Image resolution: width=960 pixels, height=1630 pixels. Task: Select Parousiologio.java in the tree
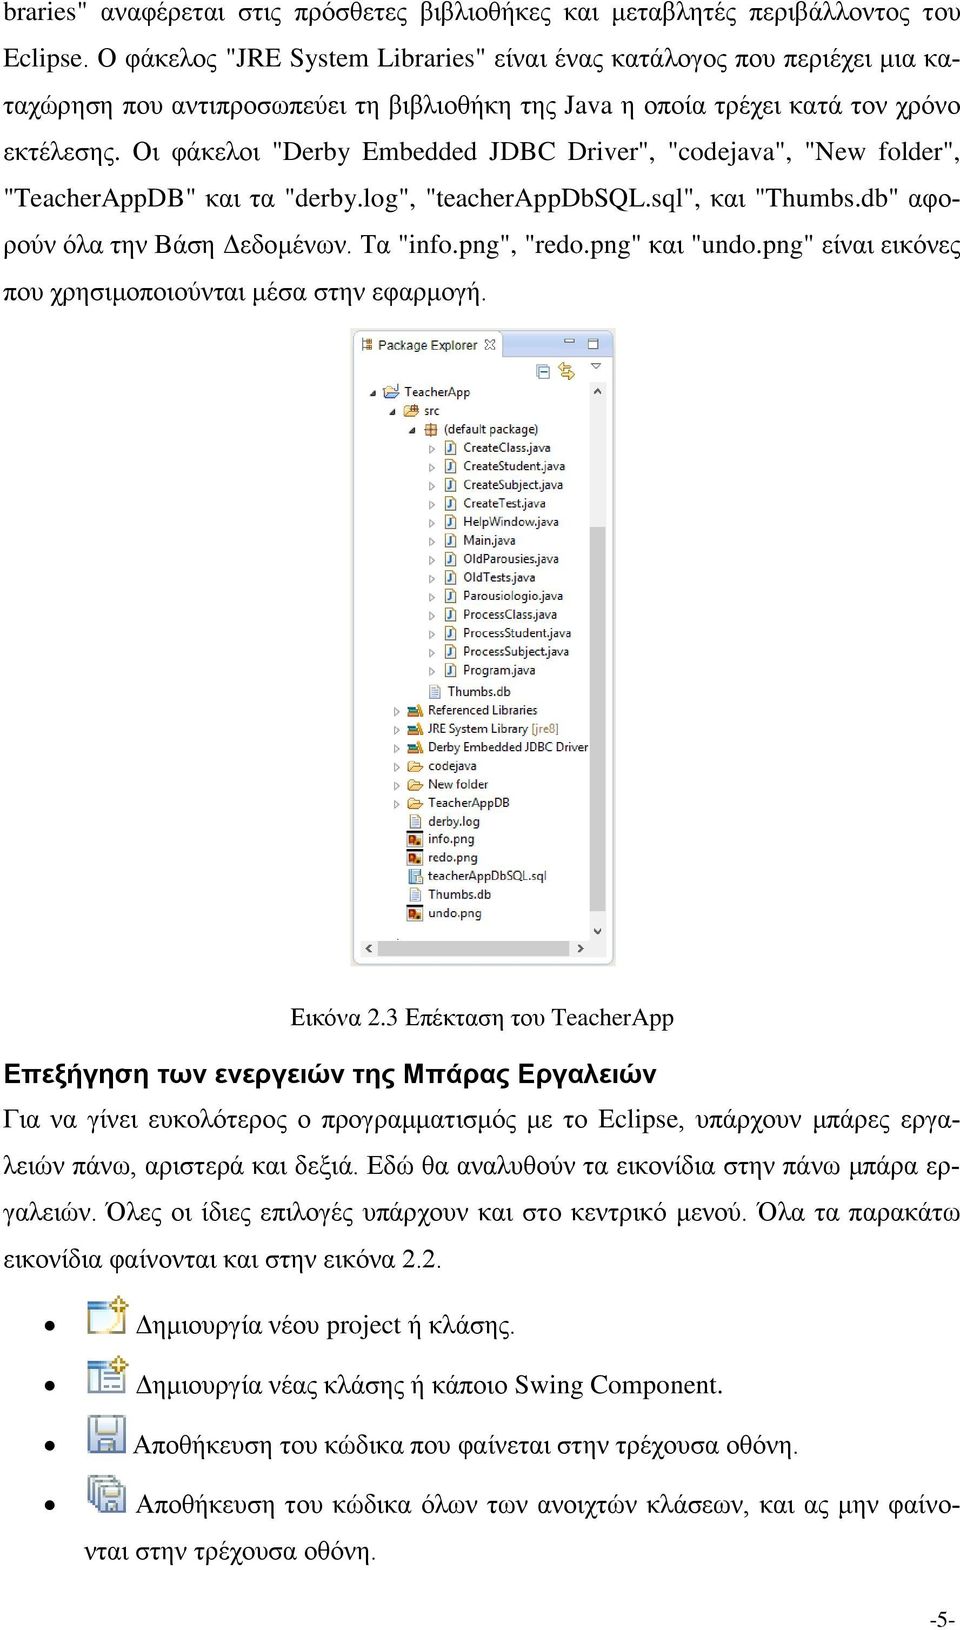(513, 596)
